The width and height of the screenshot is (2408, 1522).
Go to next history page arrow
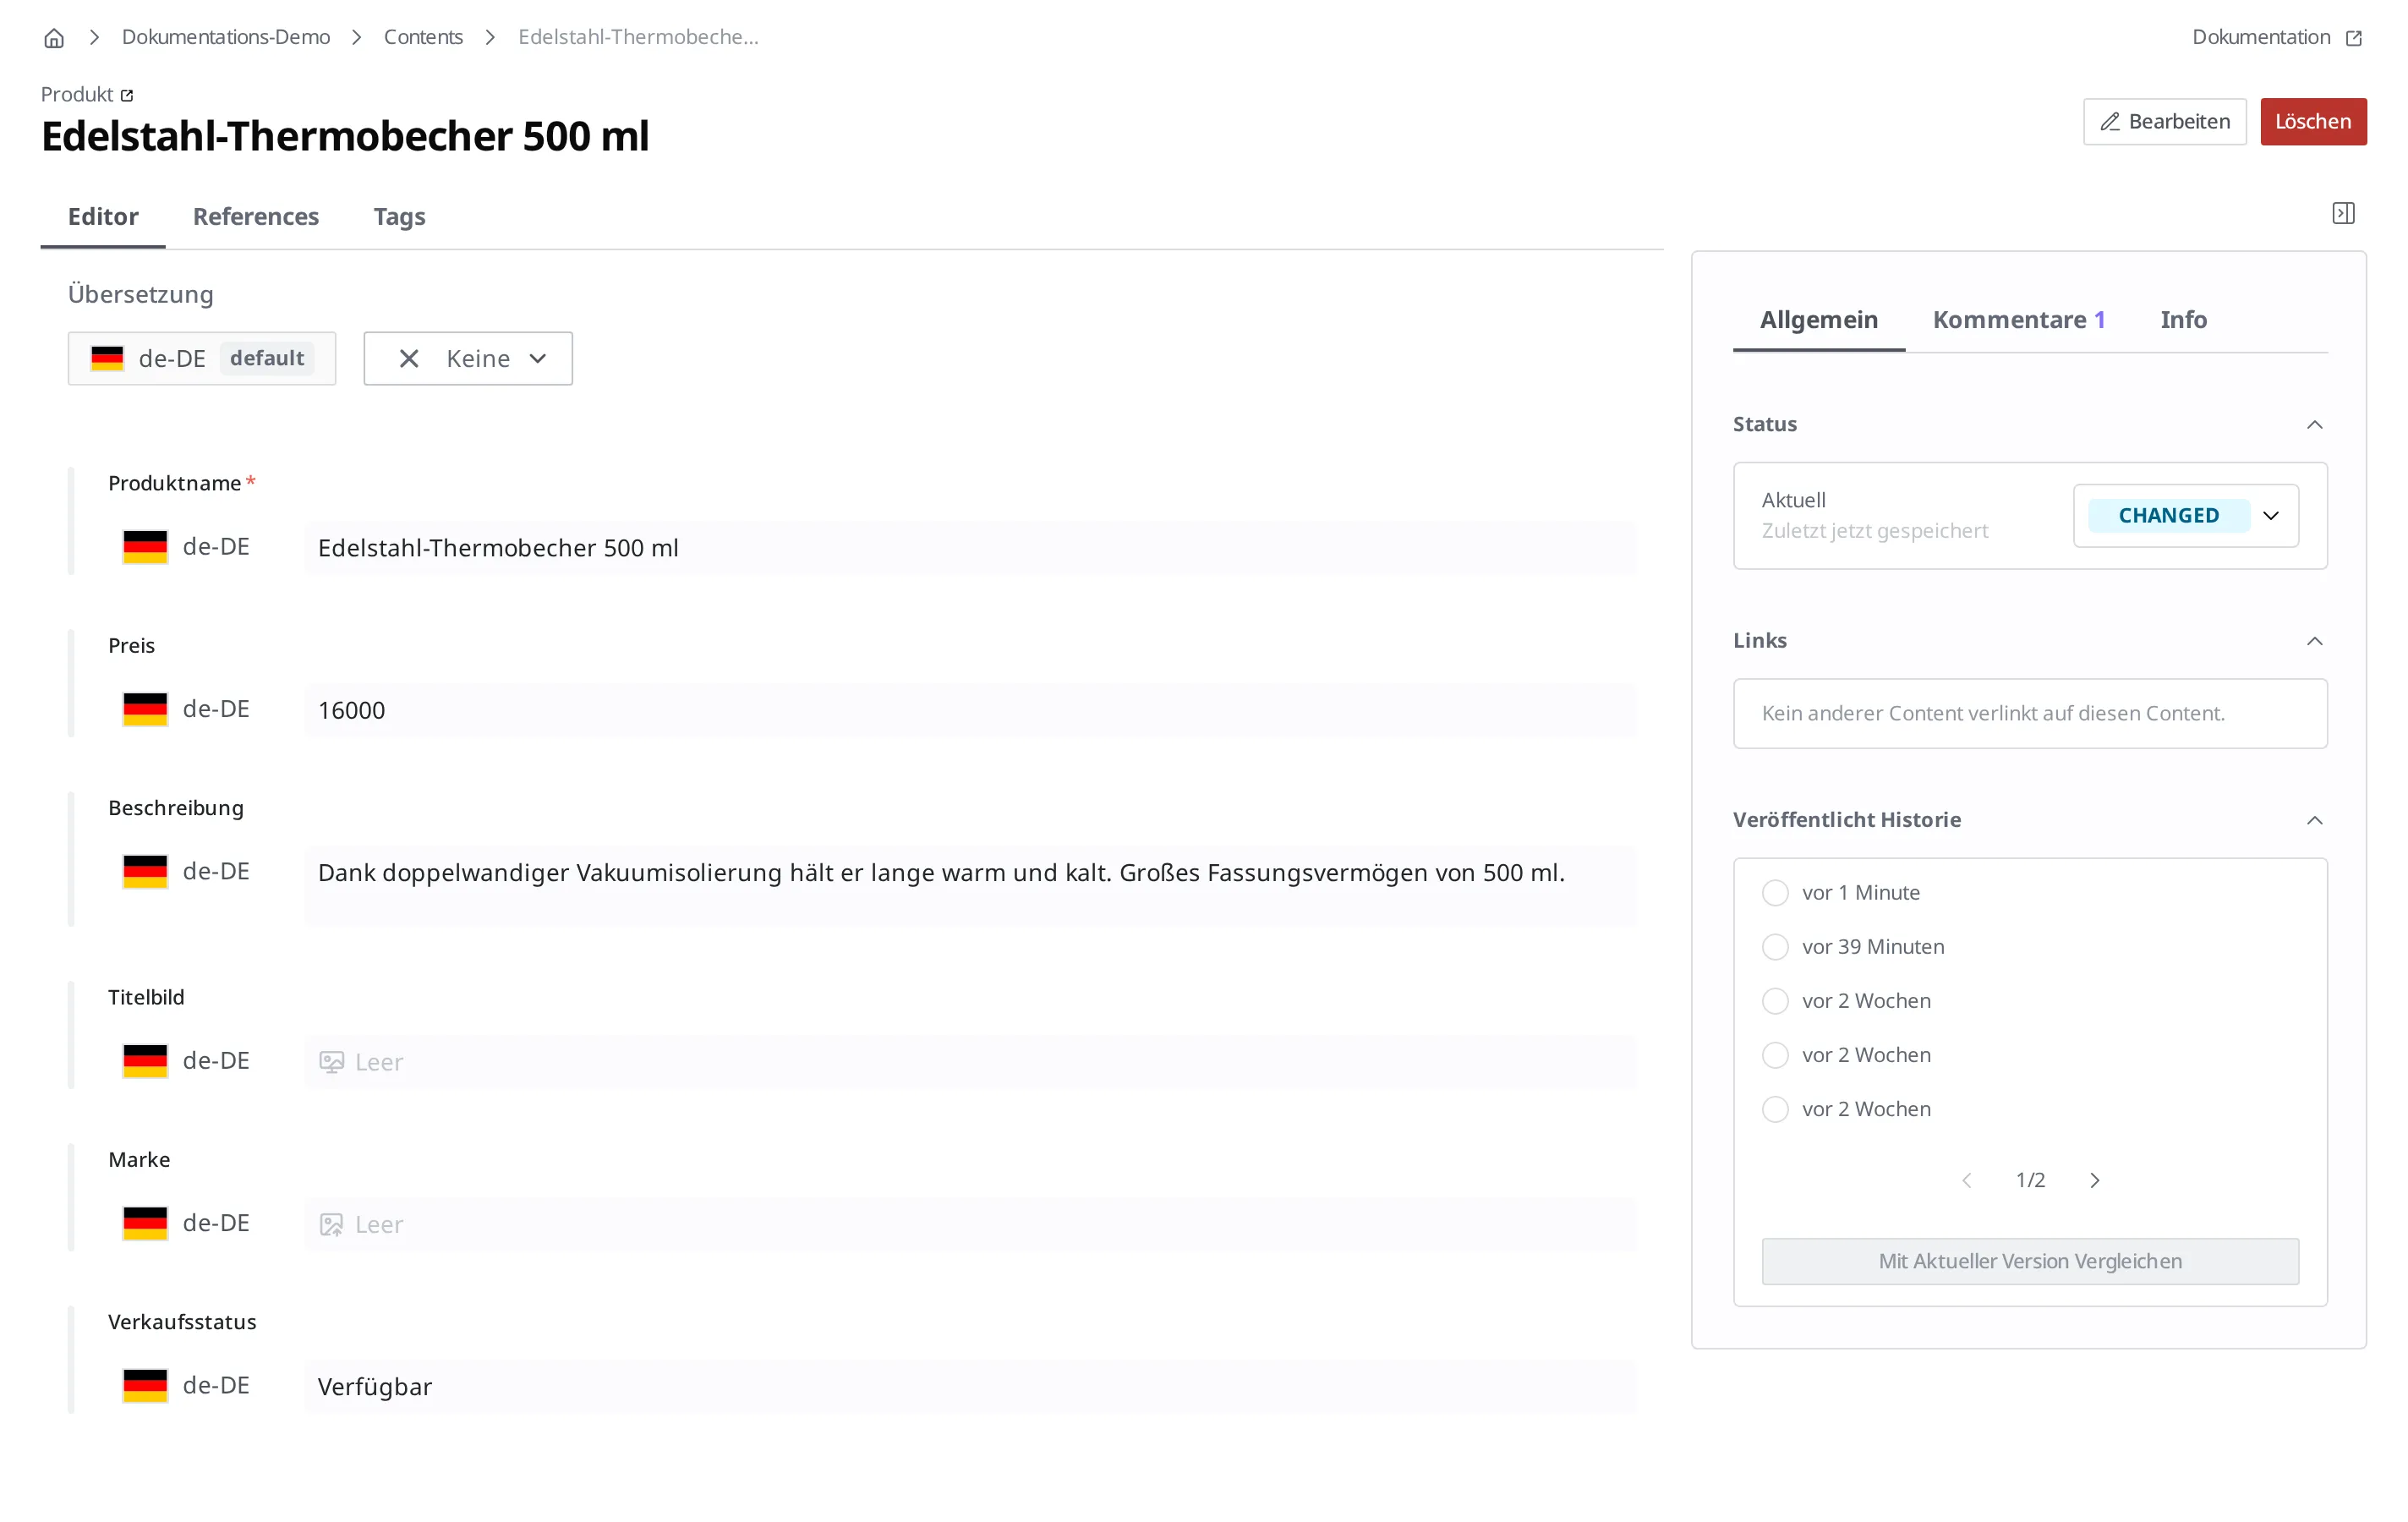(x=2094, y=1180)
